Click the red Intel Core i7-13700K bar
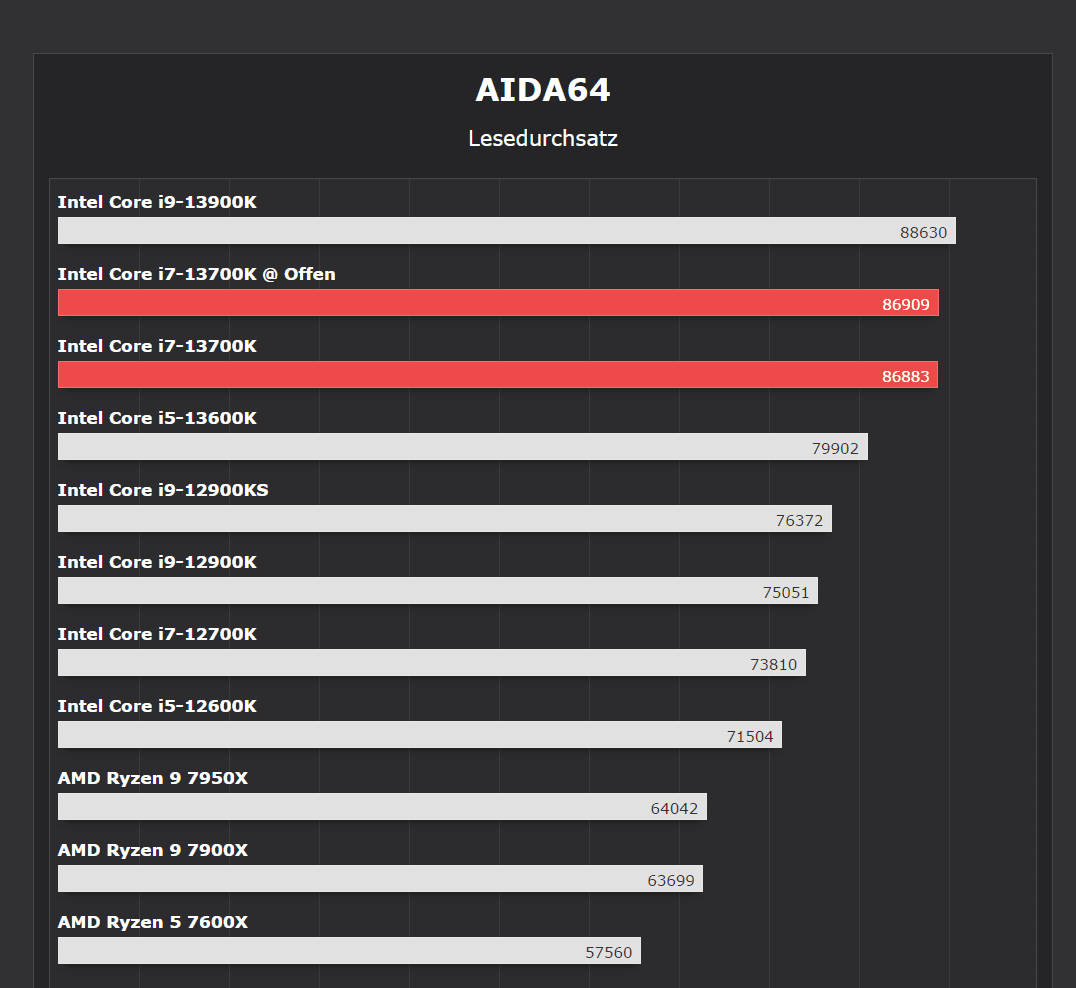The width and height of the screenshot is (1076, 988). [x=498, y=375]
